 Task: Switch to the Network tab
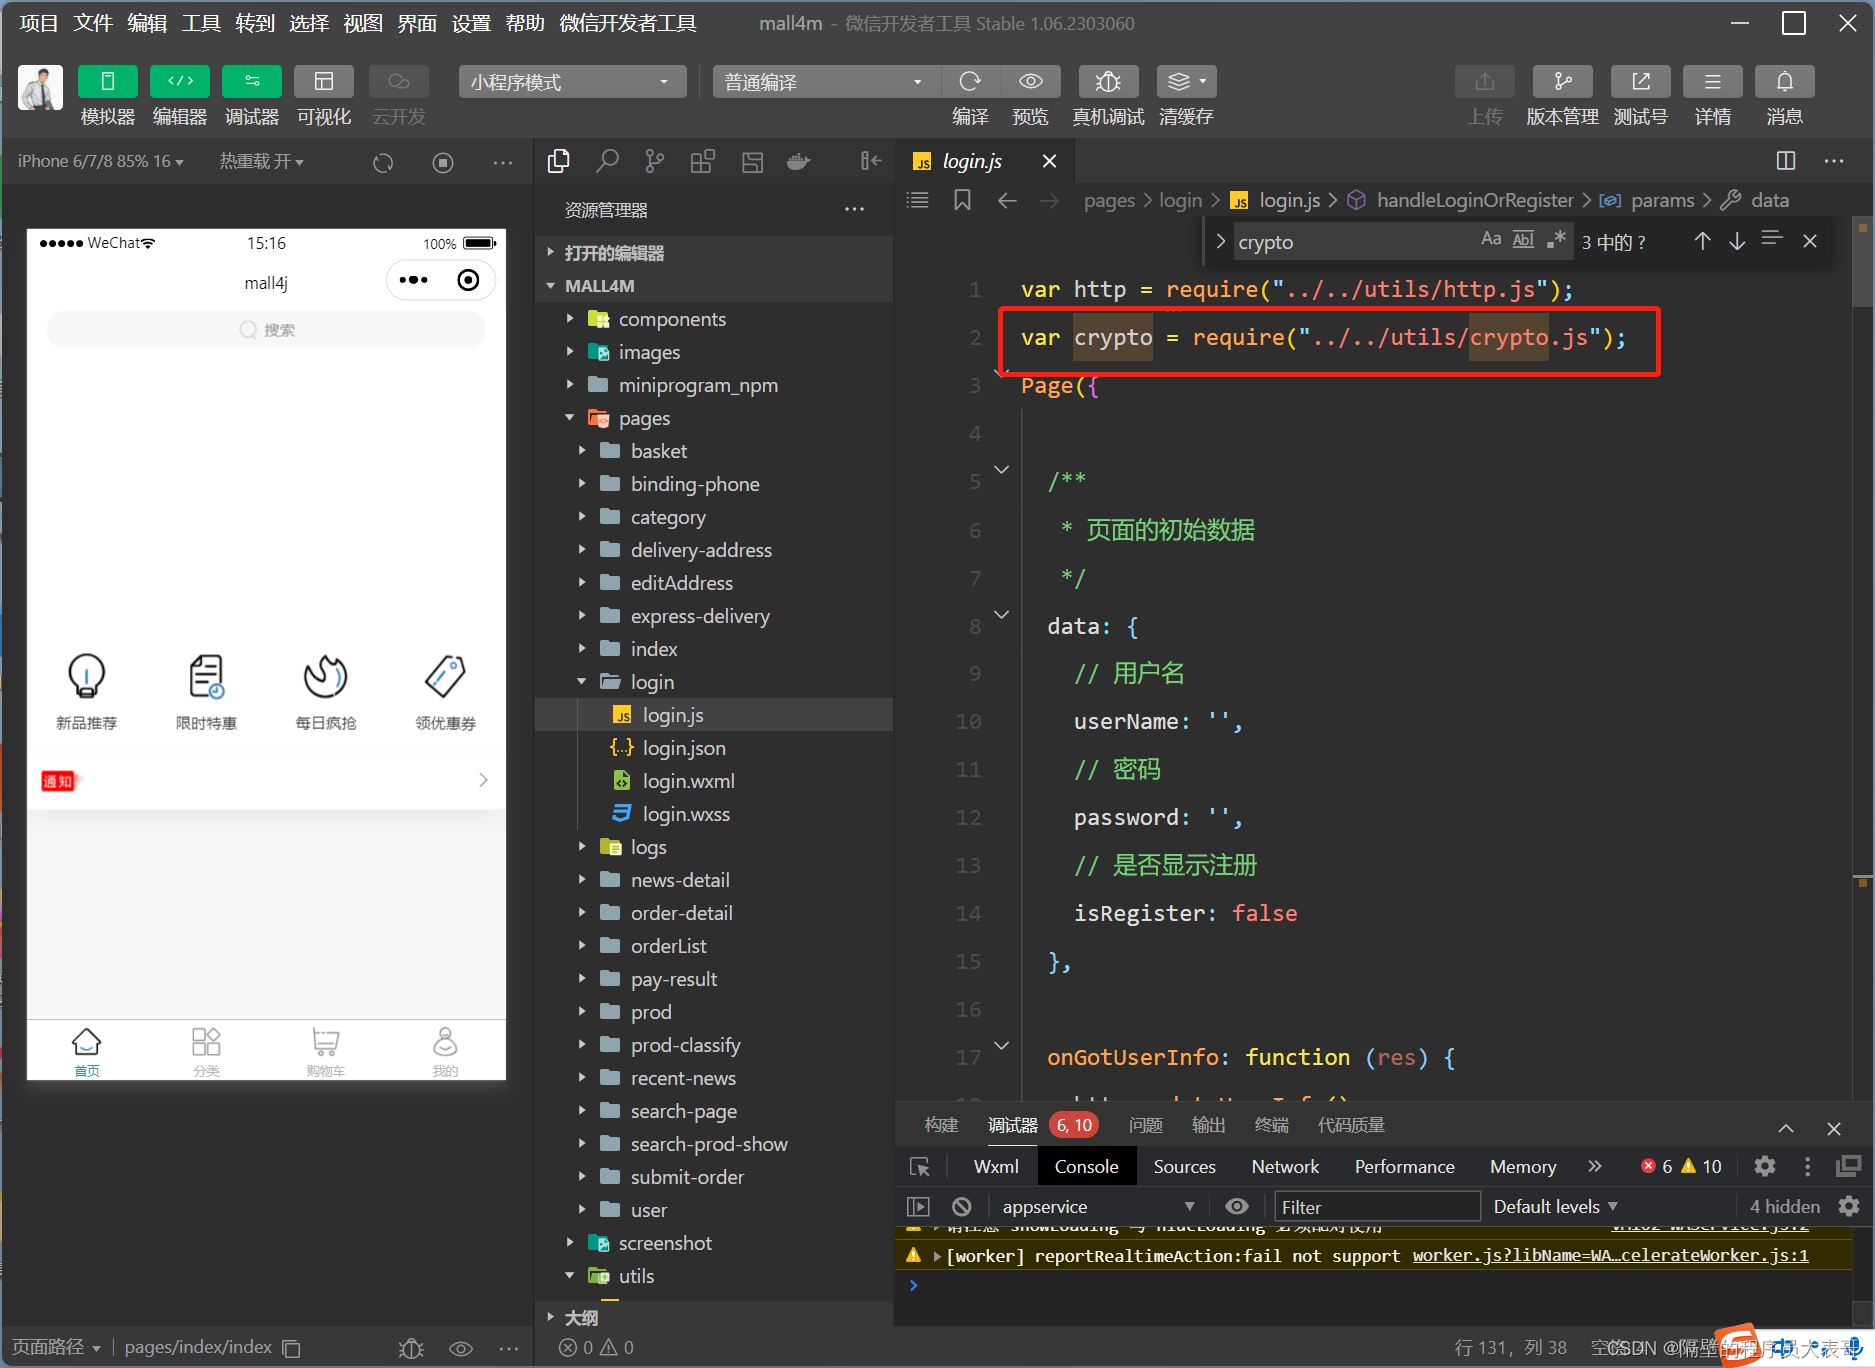pos(1285,1167)
